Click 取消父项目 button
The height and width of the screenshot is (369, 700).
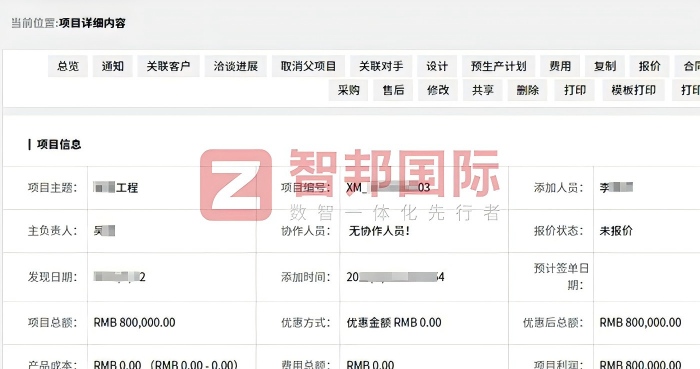click(x=308, y=66)
